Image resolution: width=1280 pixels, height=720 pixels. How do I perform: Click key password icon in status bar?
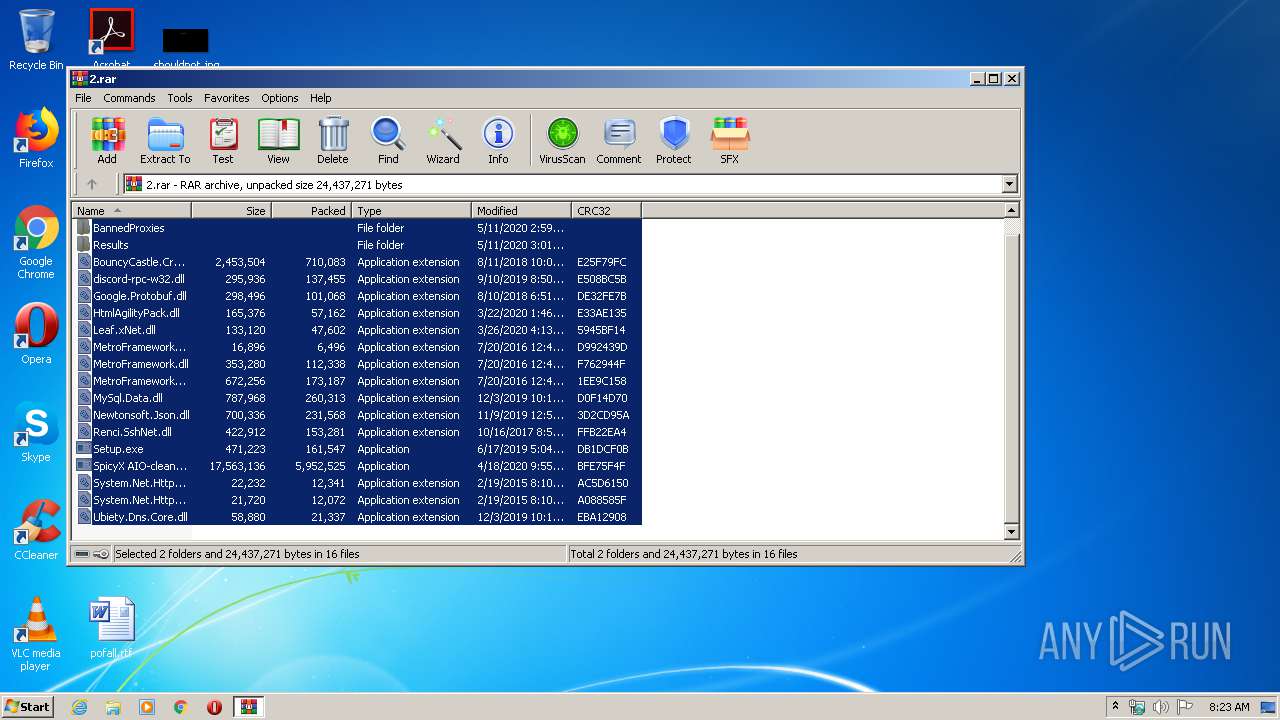pos(101,554)
